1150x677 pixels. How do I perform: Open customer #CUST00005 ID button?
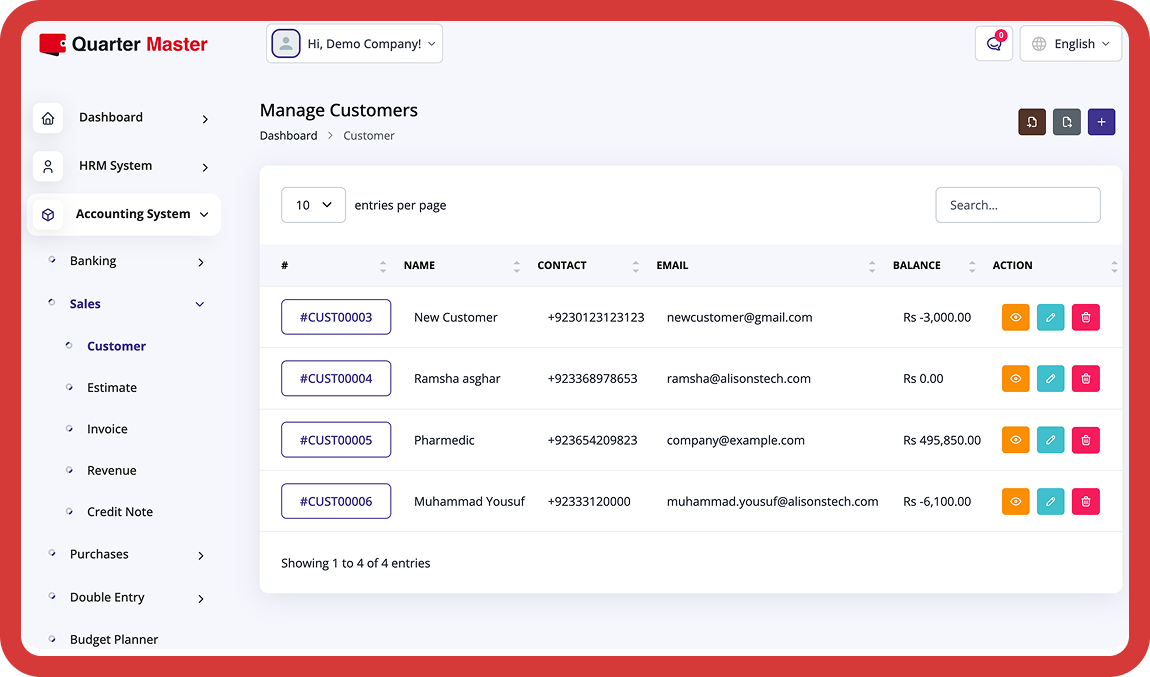point(336,440)
